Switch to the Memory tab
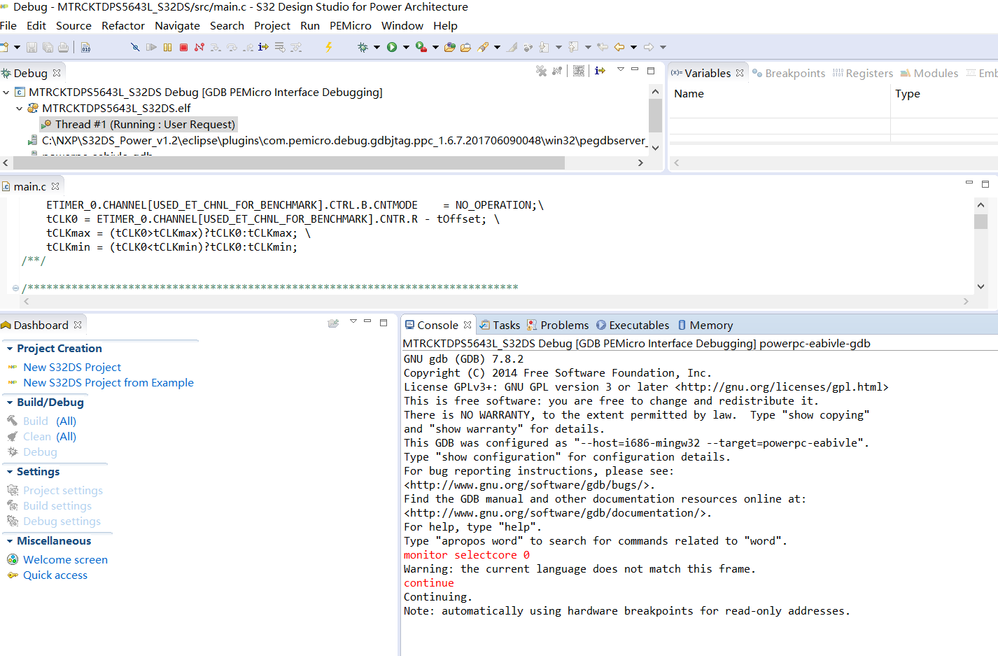This screenshot has height=656, width=998. [705, 325]
